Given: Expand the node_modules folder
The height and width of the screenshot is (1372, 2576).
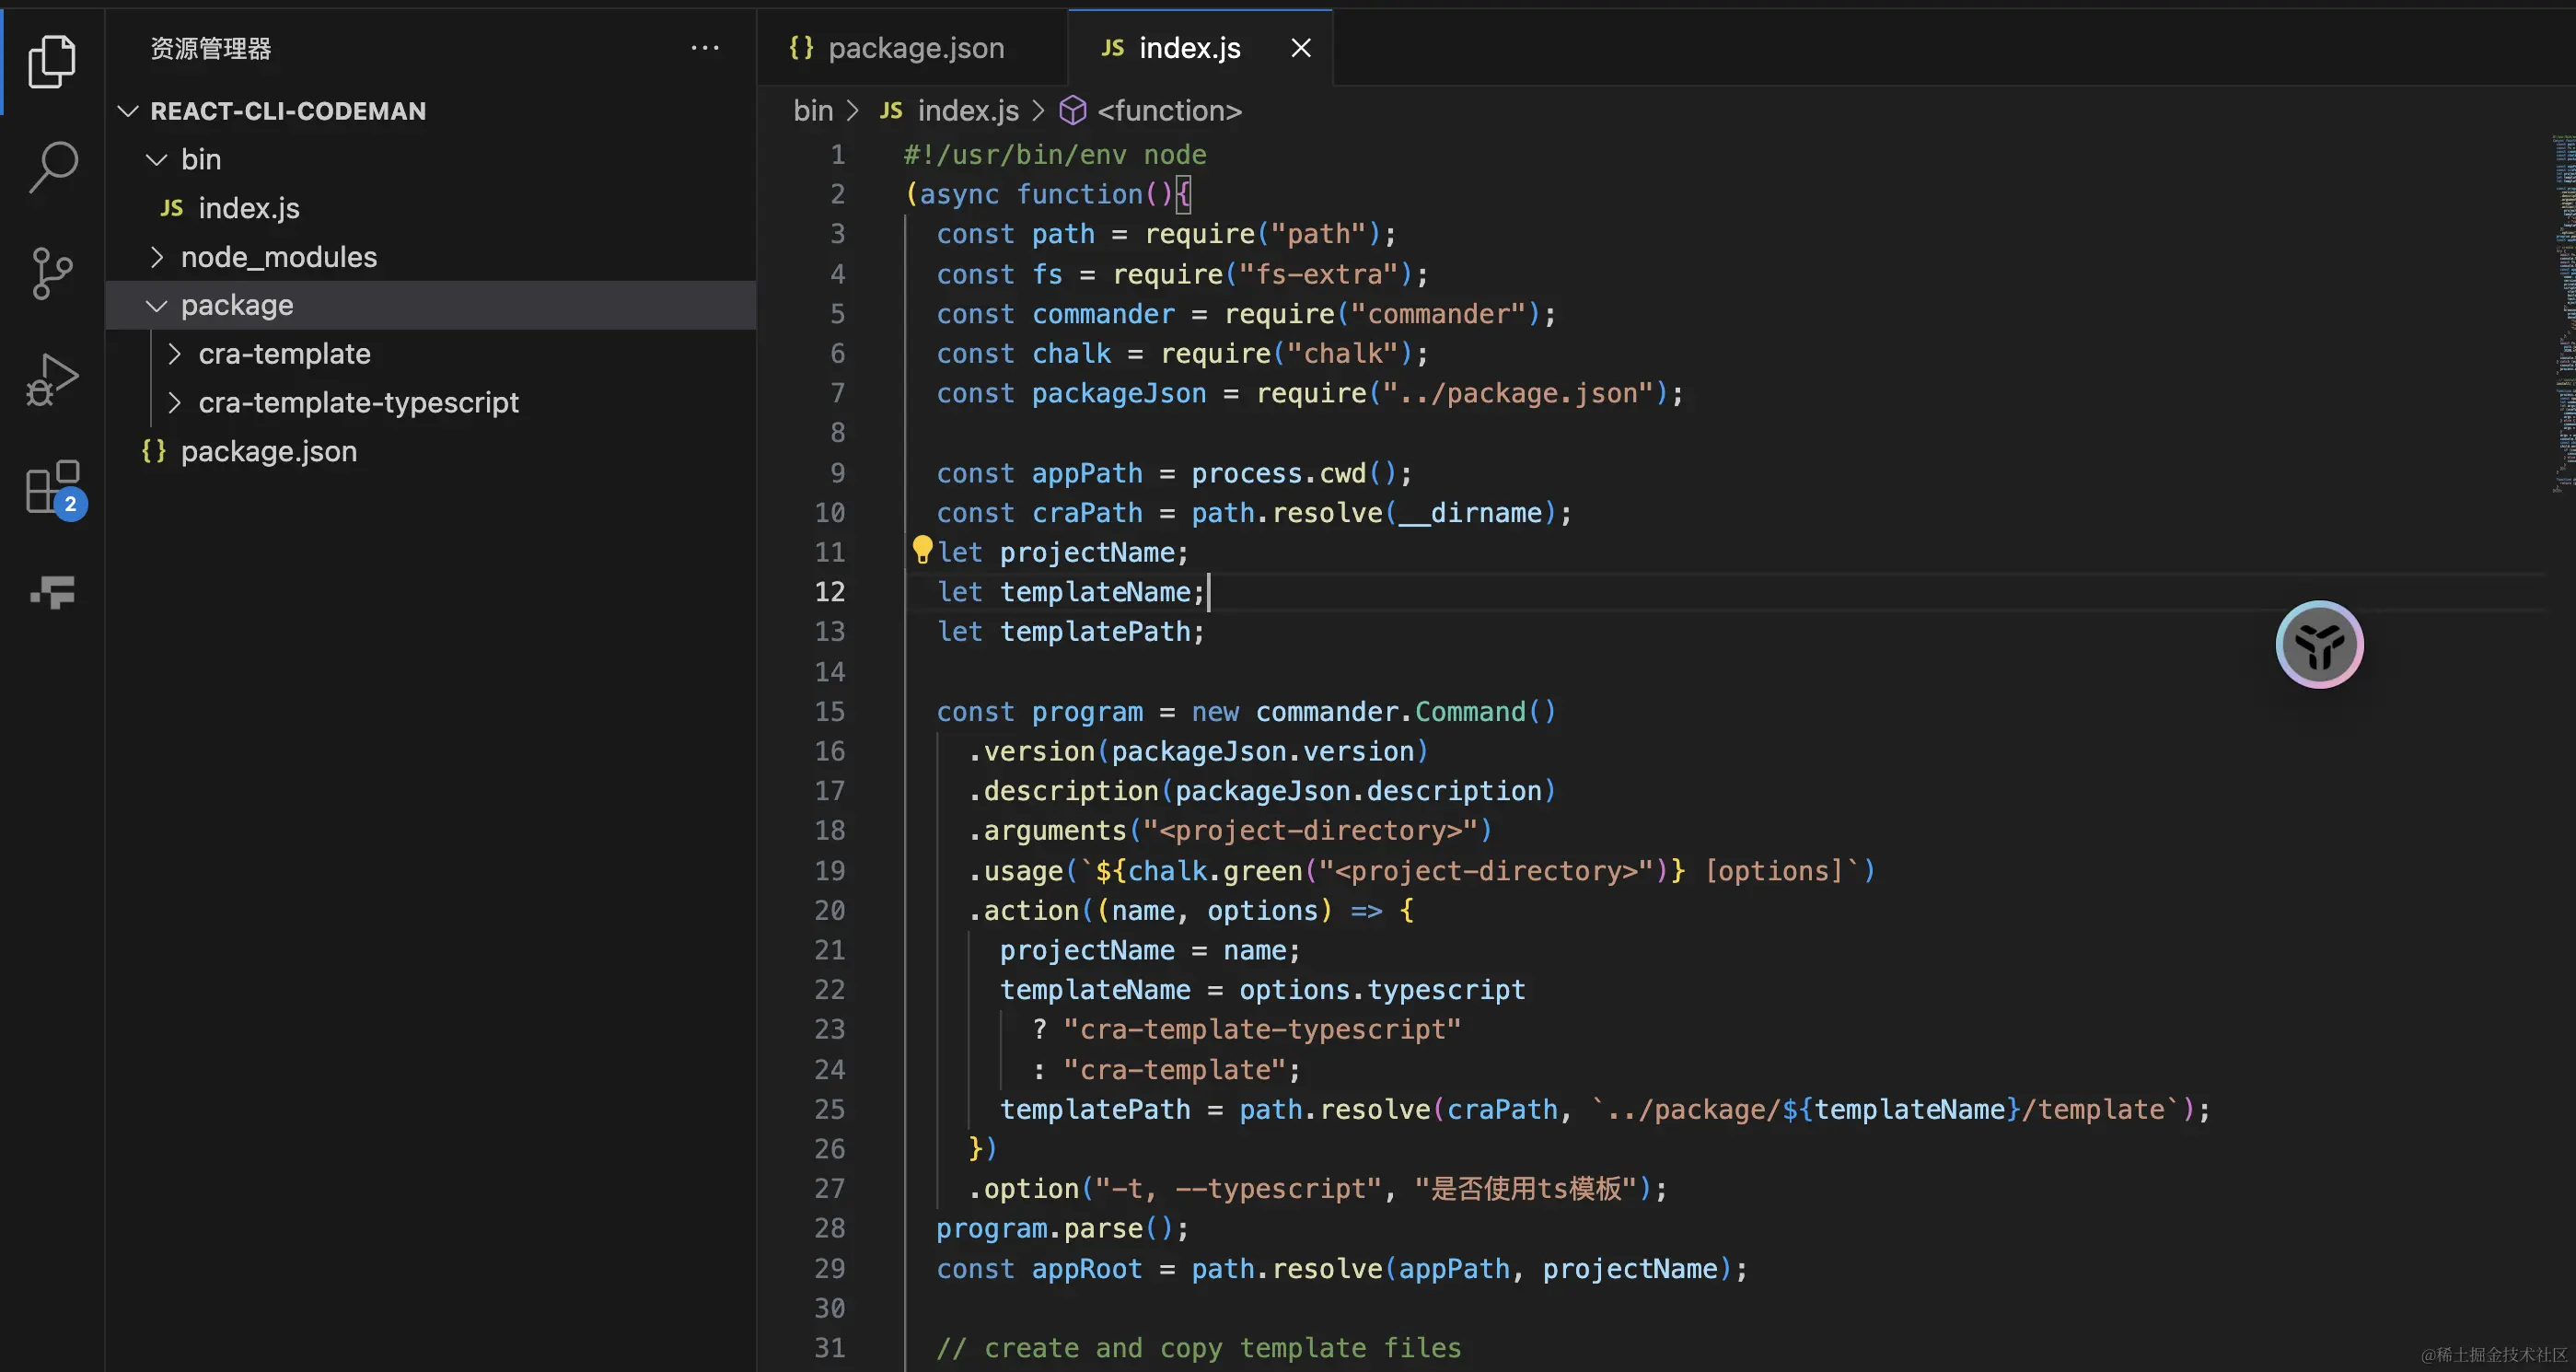Looking at the screenshot, I should [x=157, y=257].
